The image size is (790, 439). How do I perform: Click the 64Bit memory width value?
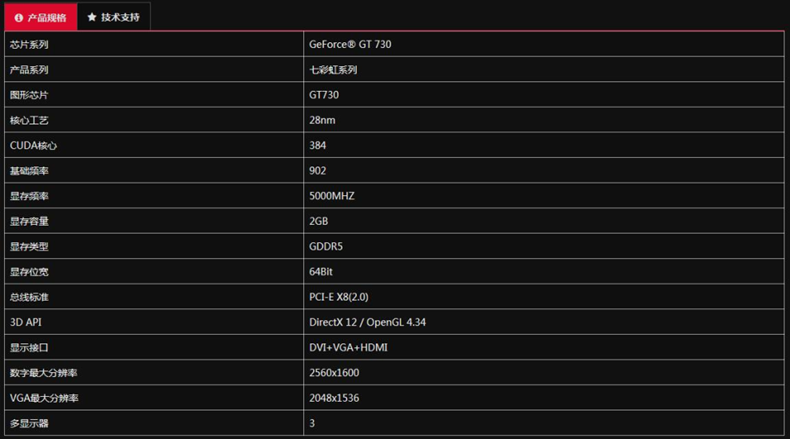[x=321, y=272]
